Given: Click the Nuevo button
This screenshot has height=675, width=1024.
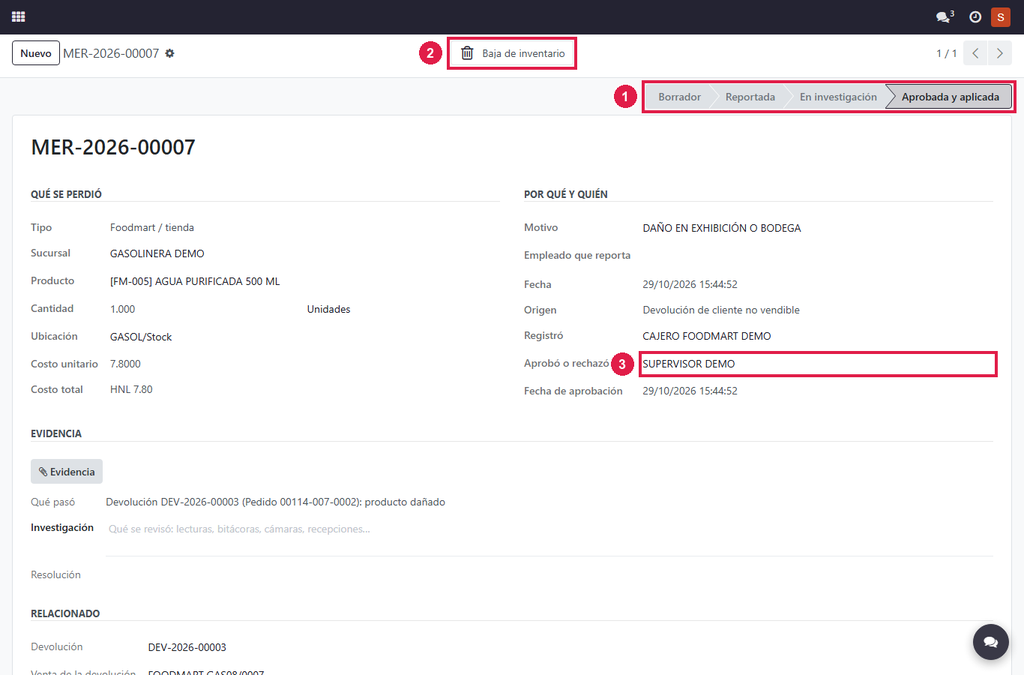Looking at the screenshot, I should [x=36, y=54].
